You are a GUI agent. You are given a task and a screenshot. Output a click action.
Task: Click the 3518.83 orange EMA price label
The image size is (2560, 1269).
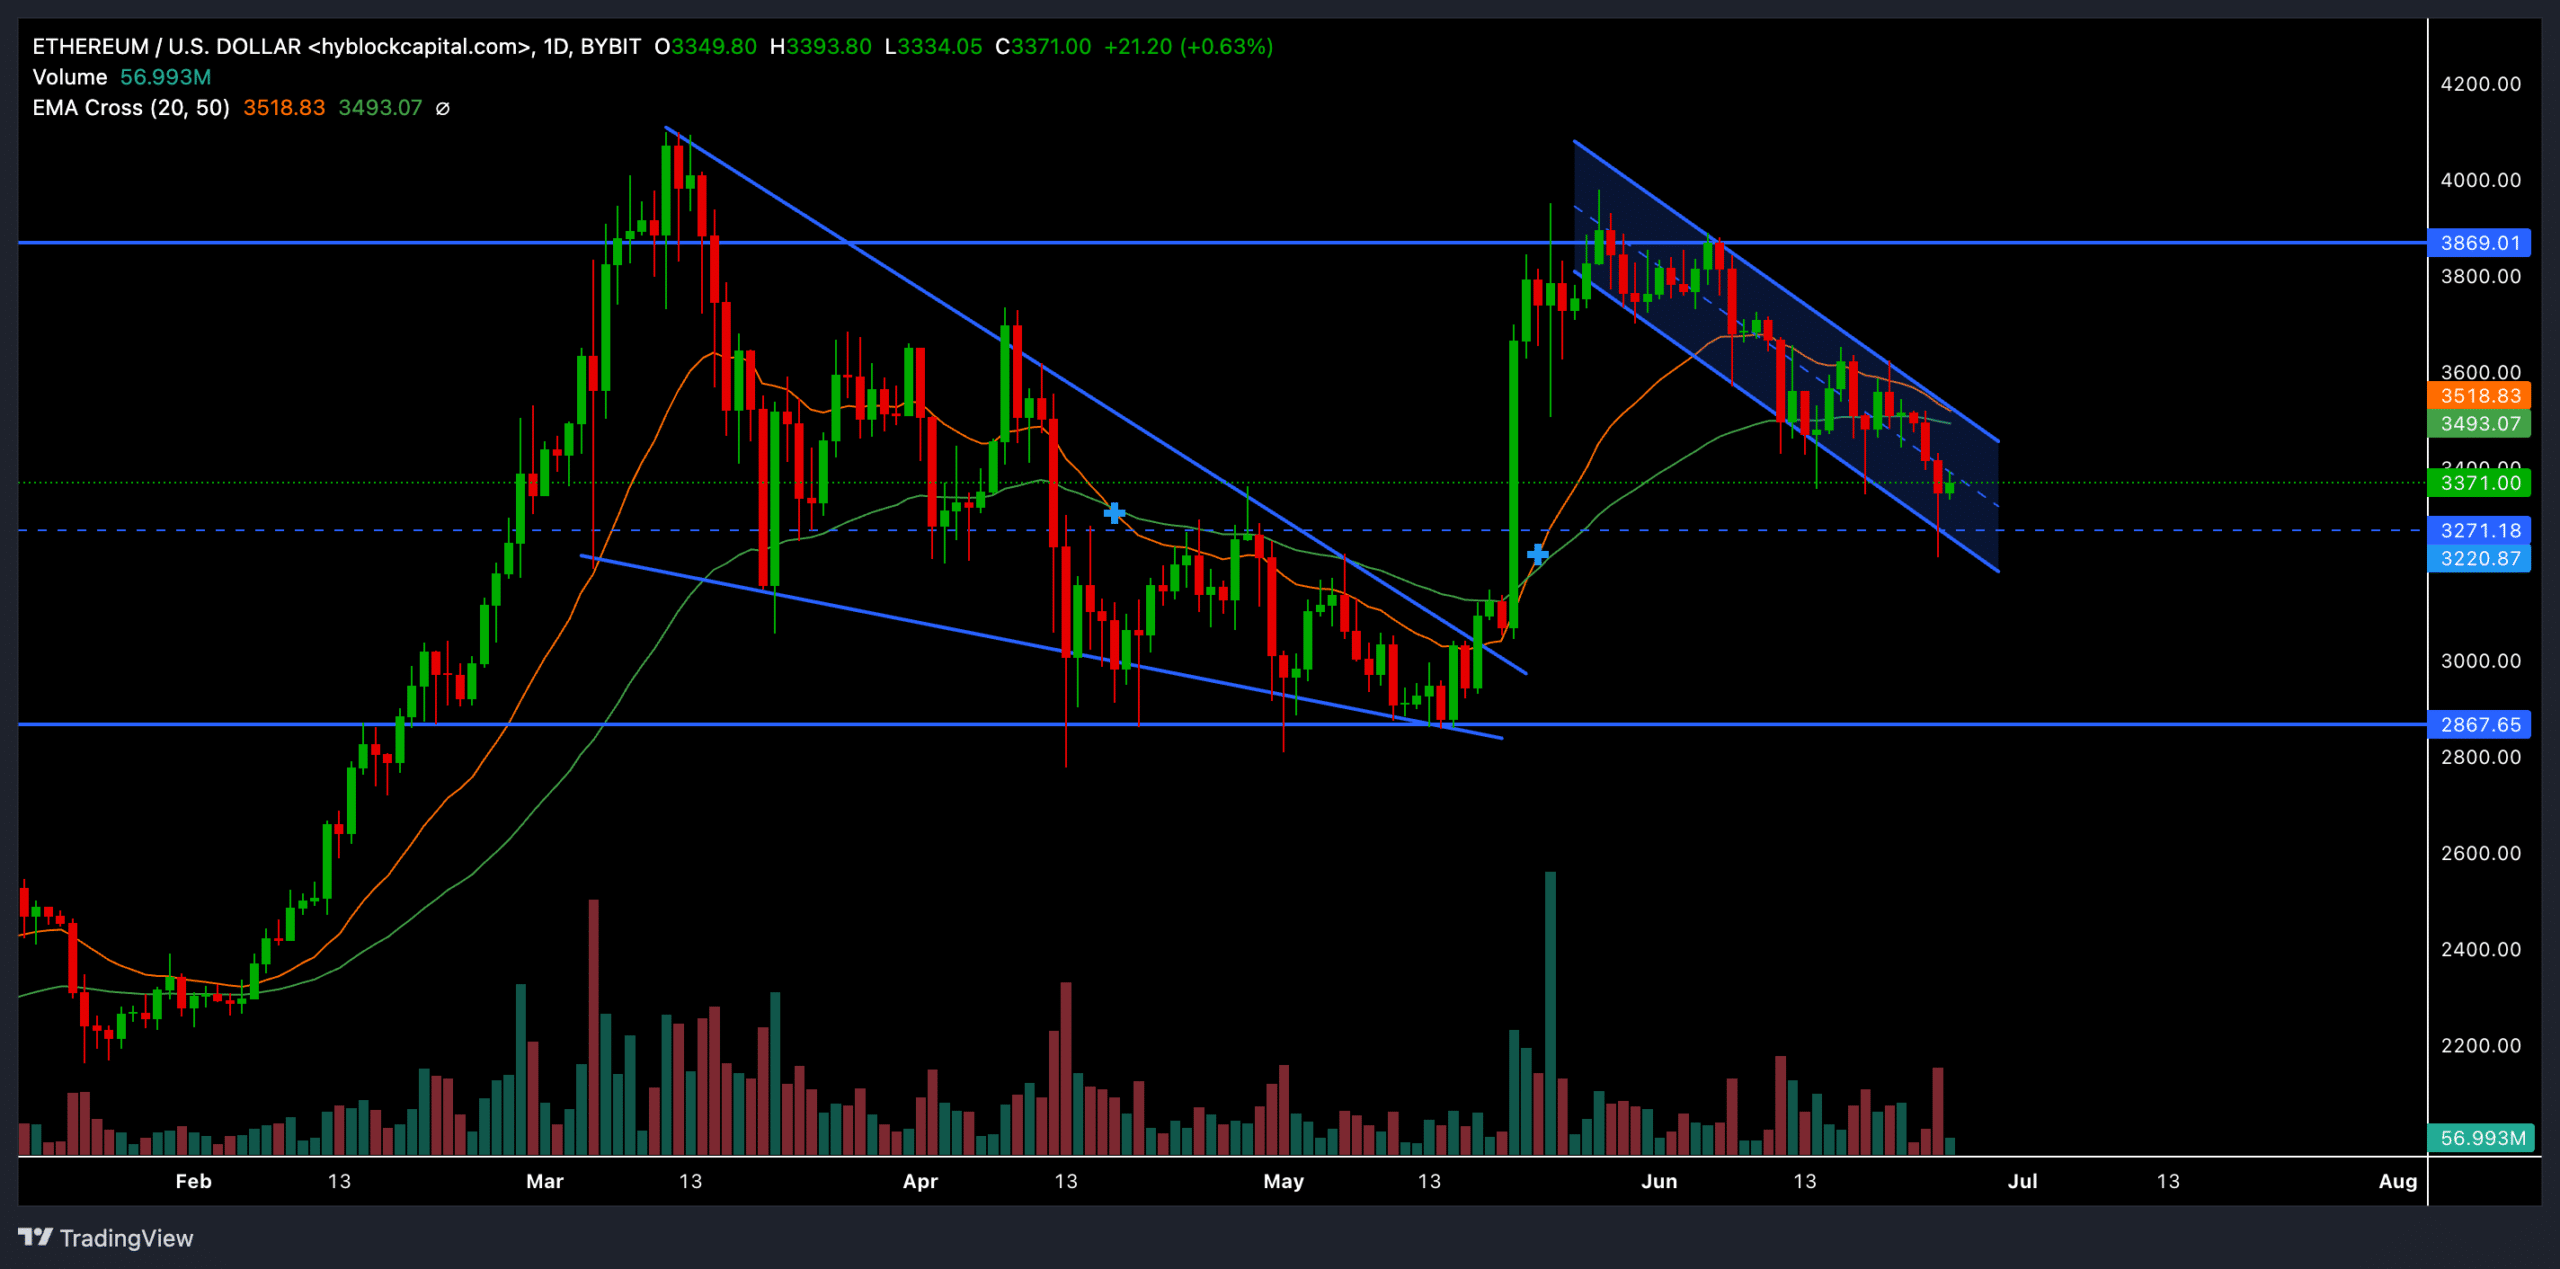coord(2479,396)
